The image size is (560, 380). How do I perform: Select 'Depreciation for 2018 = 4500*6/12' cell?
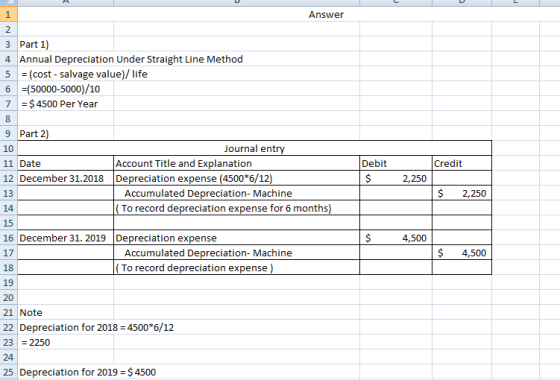pos(96,328)
